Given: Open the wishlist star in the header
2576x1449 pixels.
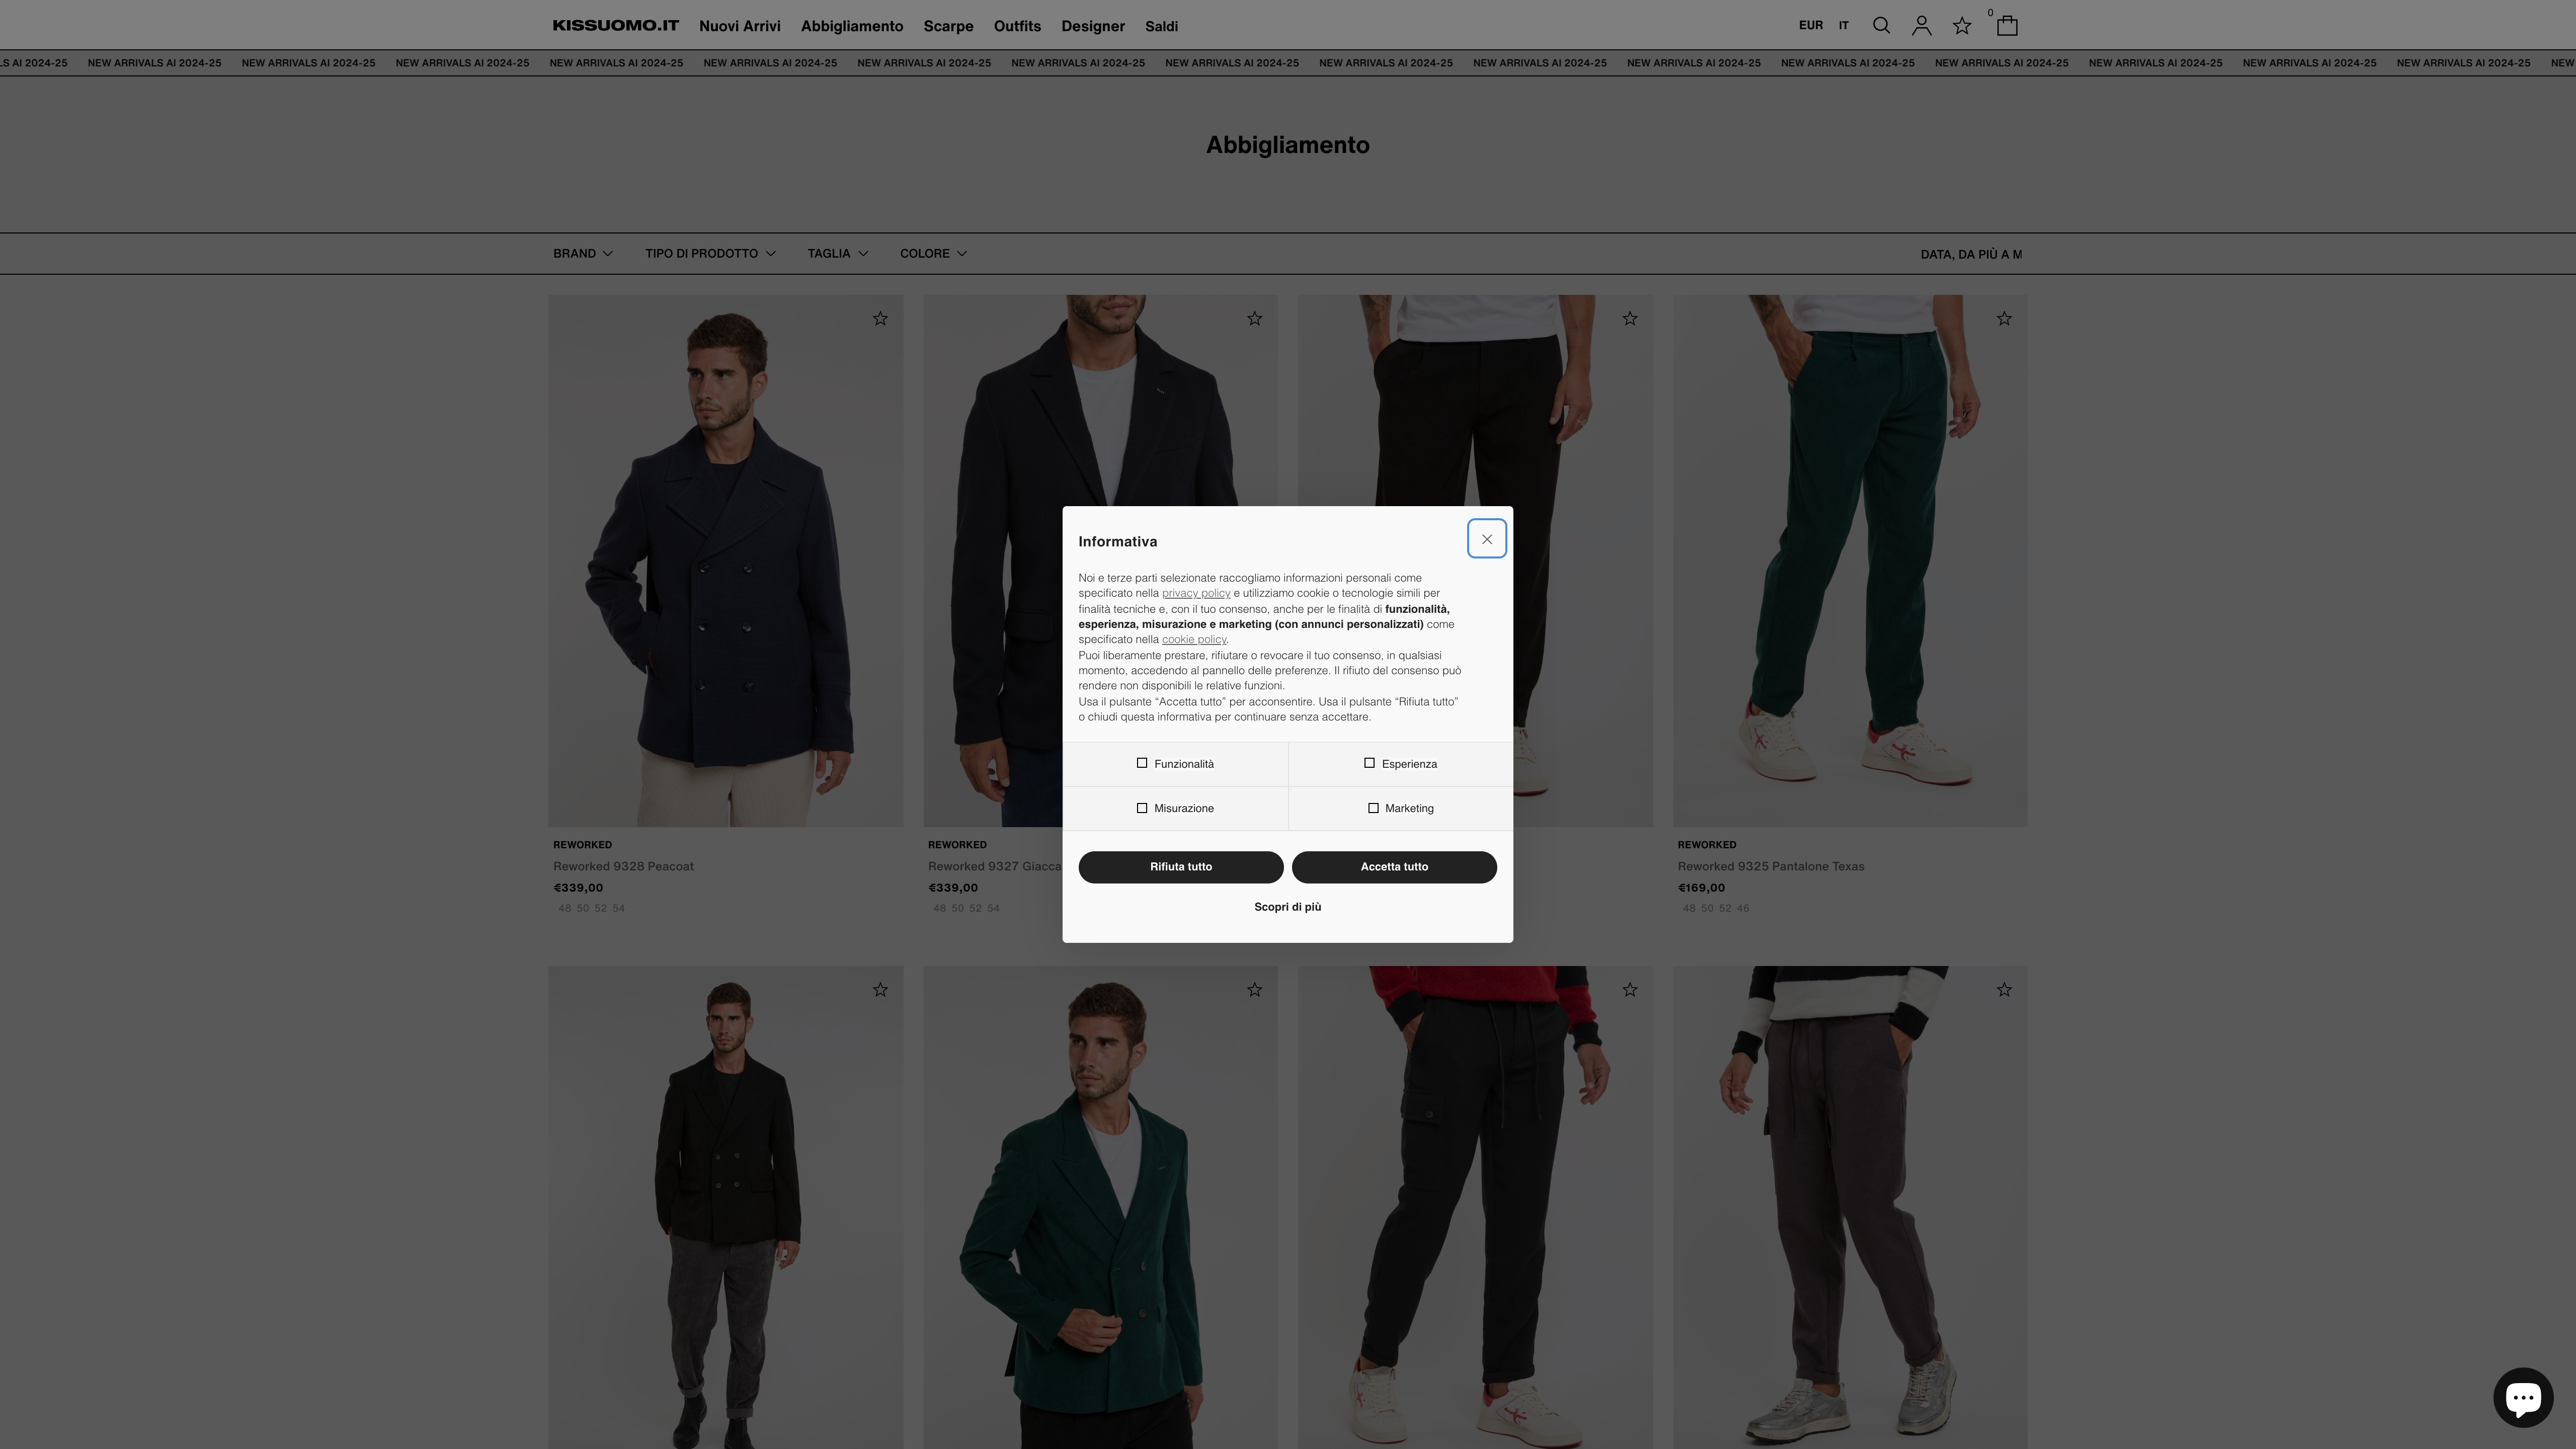Looking at the screenshot, I should [1961, 25].
